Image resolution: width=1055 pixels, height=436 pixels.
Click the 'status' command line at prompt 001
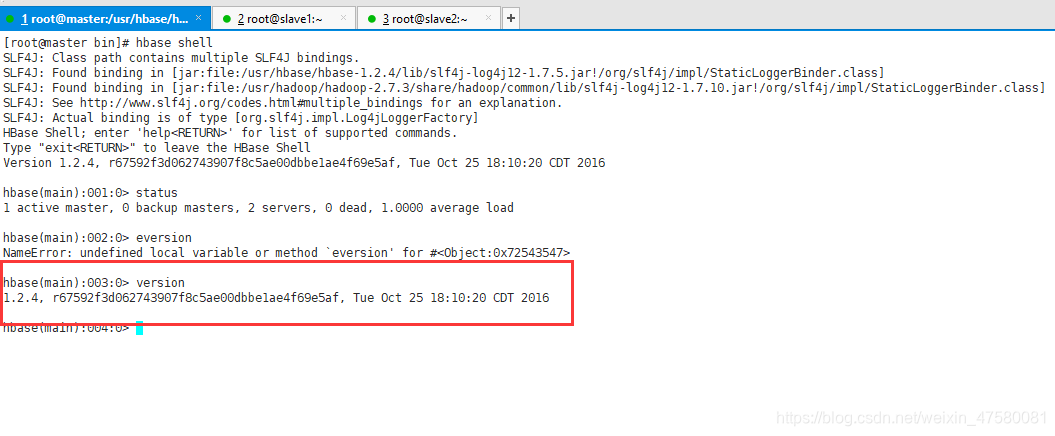pos(90,193)
